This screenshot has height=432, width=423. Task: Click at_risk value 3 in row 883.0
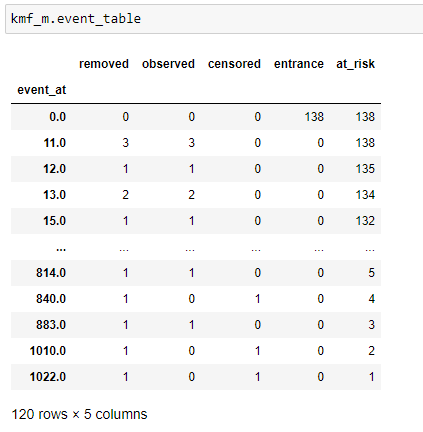pyautogui.click(x=371, y=325)
